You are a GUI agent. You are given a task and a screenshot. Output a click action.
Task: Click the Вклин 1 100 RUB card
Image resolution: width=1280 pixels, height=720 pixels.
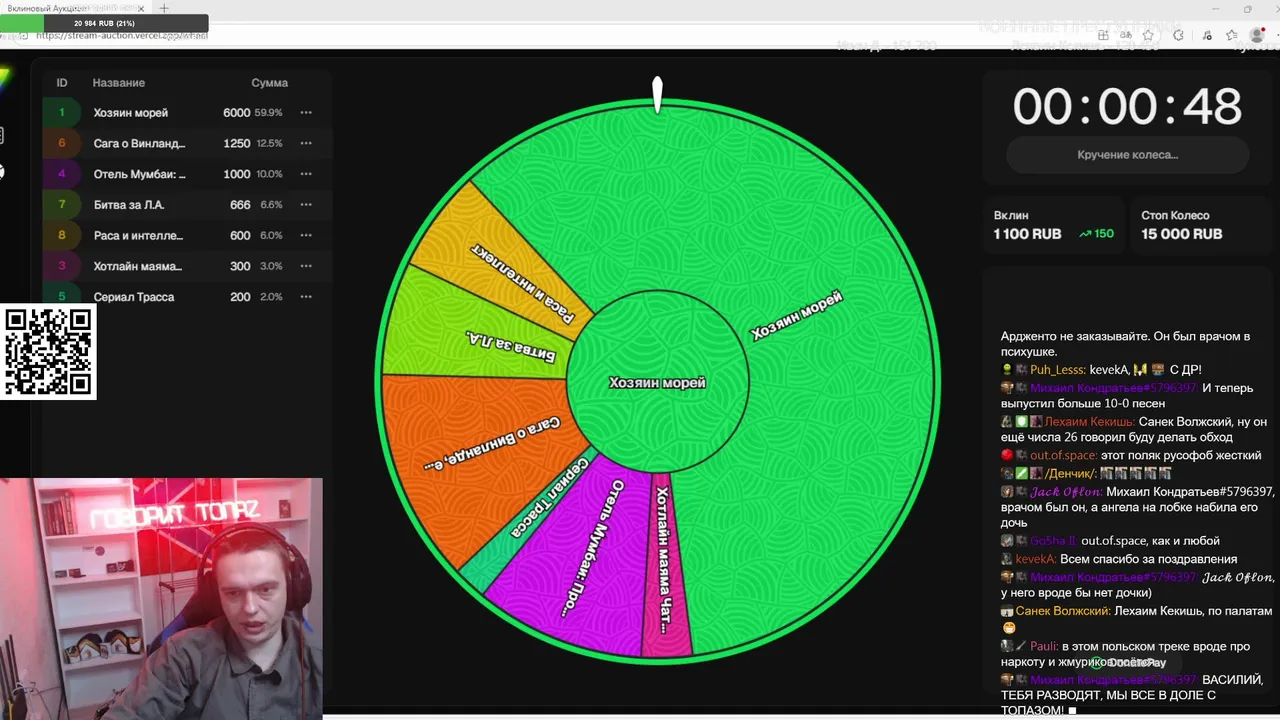point(1054,225)
